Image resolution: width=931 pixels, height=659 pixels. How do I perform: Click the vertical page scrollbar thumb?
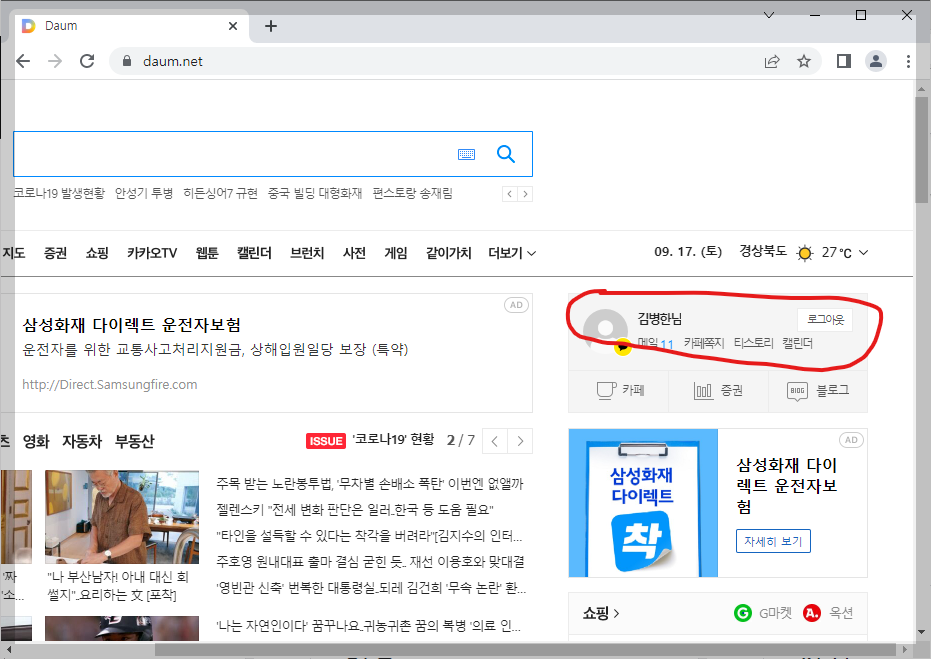922,150
